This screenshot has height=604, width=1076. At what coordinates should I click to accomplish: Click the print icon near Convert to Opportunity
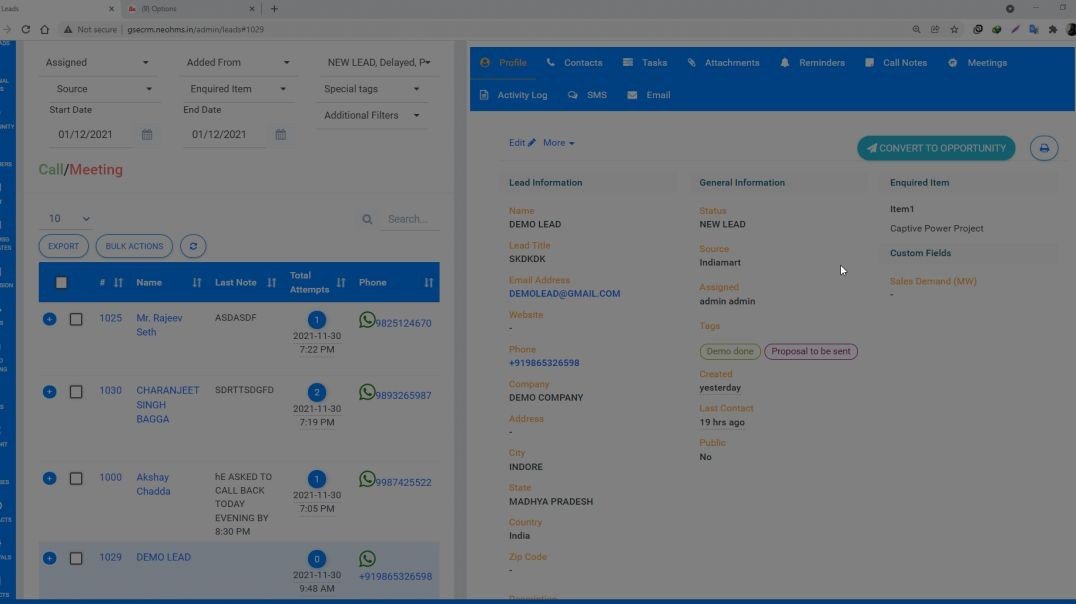[1044, 147]
